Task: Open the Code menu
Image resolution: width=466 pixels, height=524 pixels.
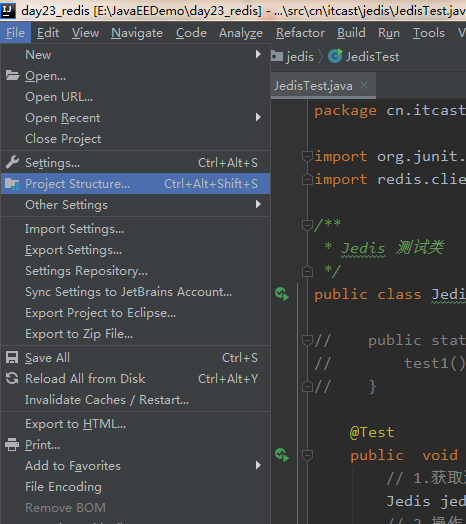Action: click(191, 33)
